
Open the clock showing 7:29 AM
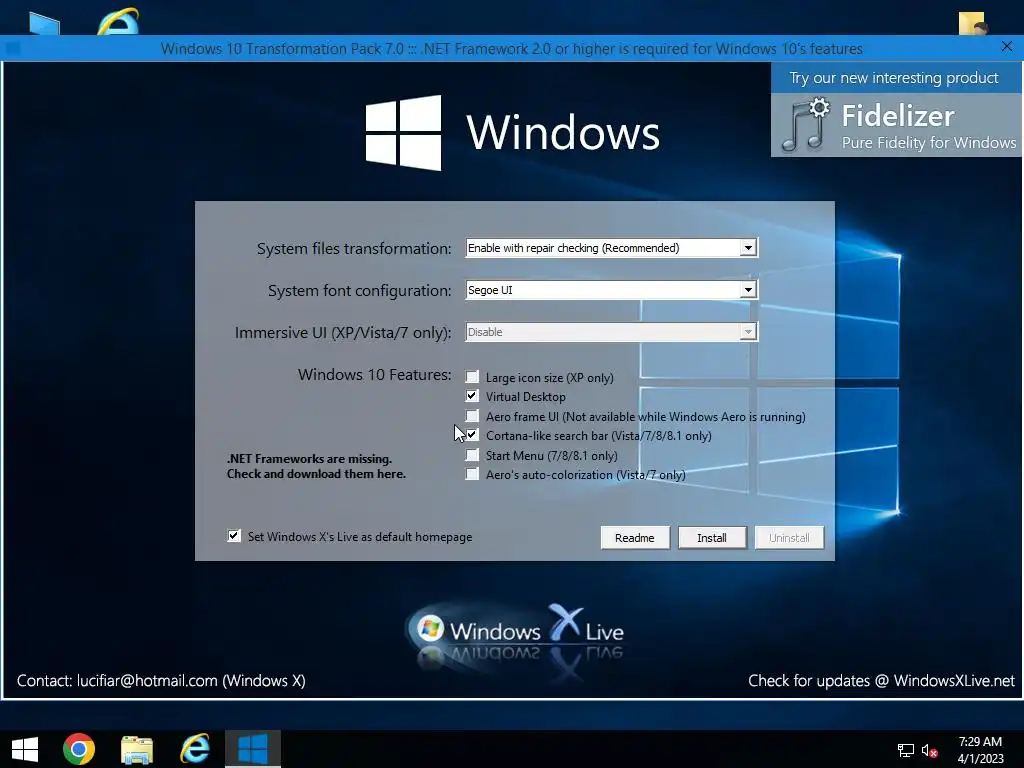[980, 750]
